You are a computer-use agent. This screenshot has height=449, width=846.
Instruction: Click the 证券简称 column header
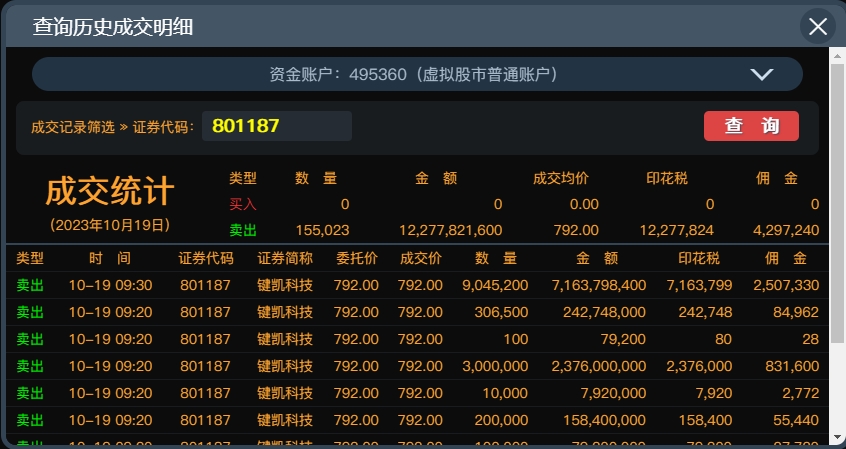click(x=285, y=258)
